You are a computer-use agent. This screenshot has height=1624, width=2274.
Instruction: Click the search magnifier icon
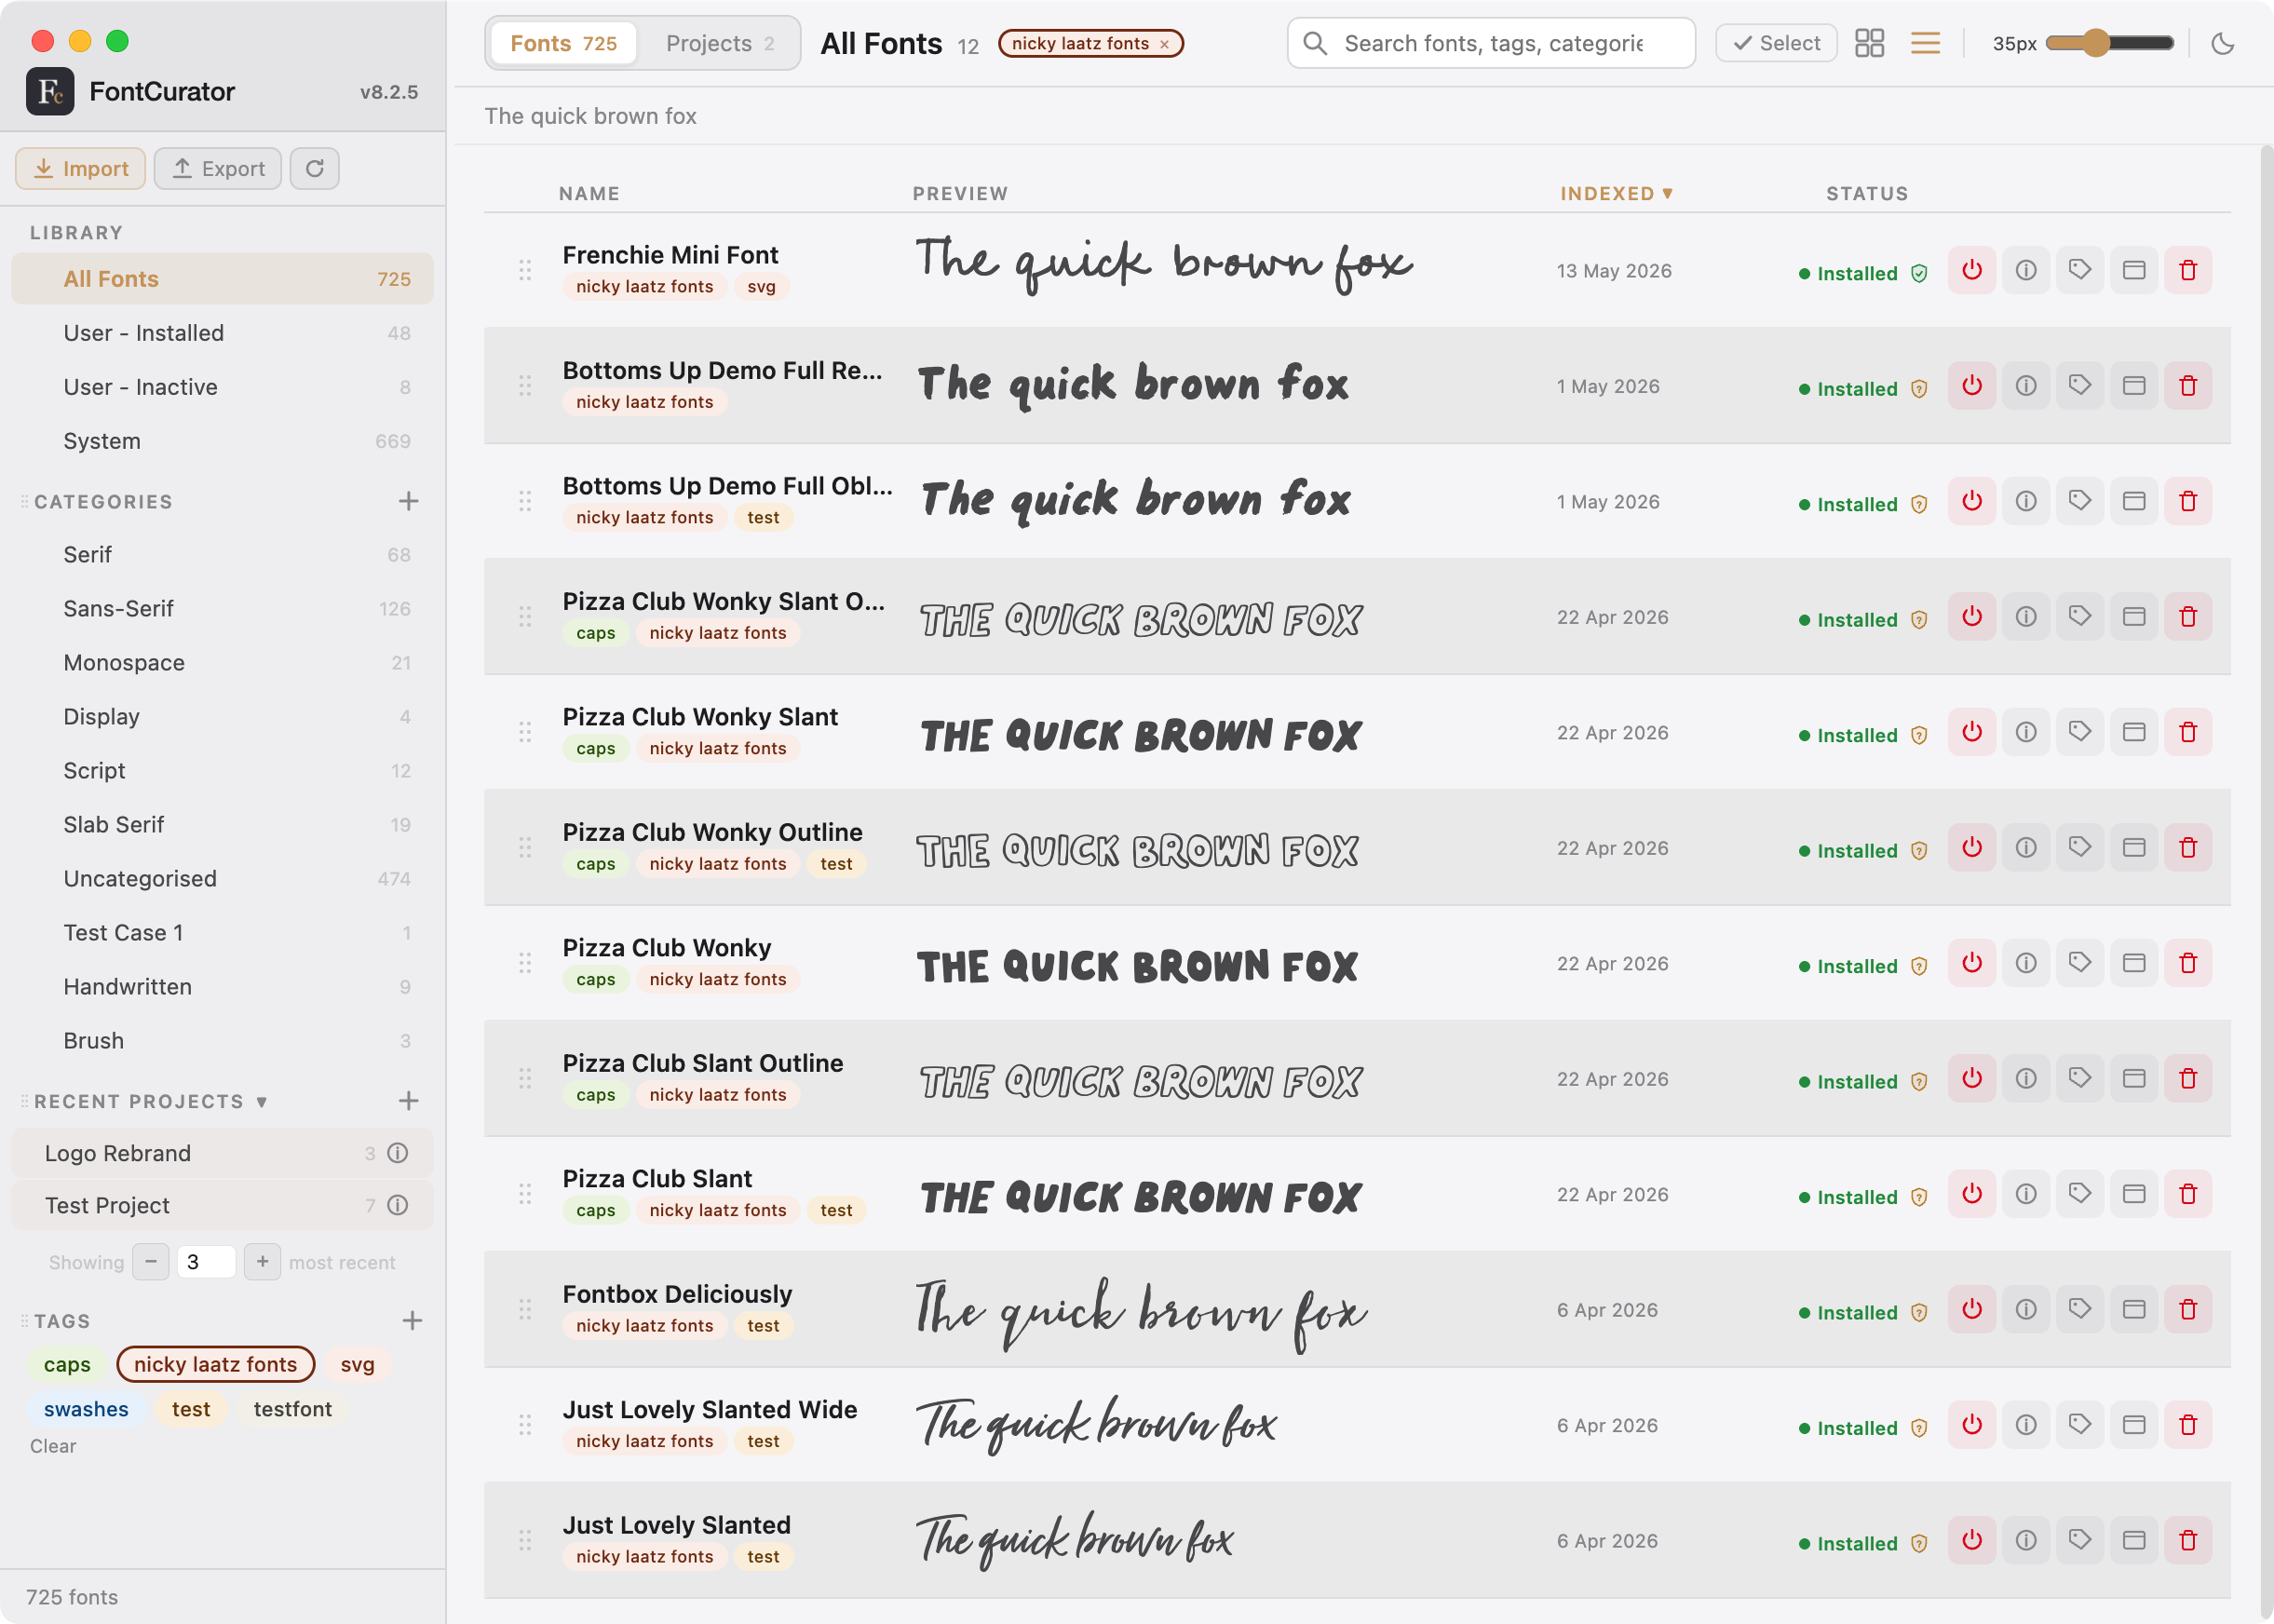point(1315,43)
